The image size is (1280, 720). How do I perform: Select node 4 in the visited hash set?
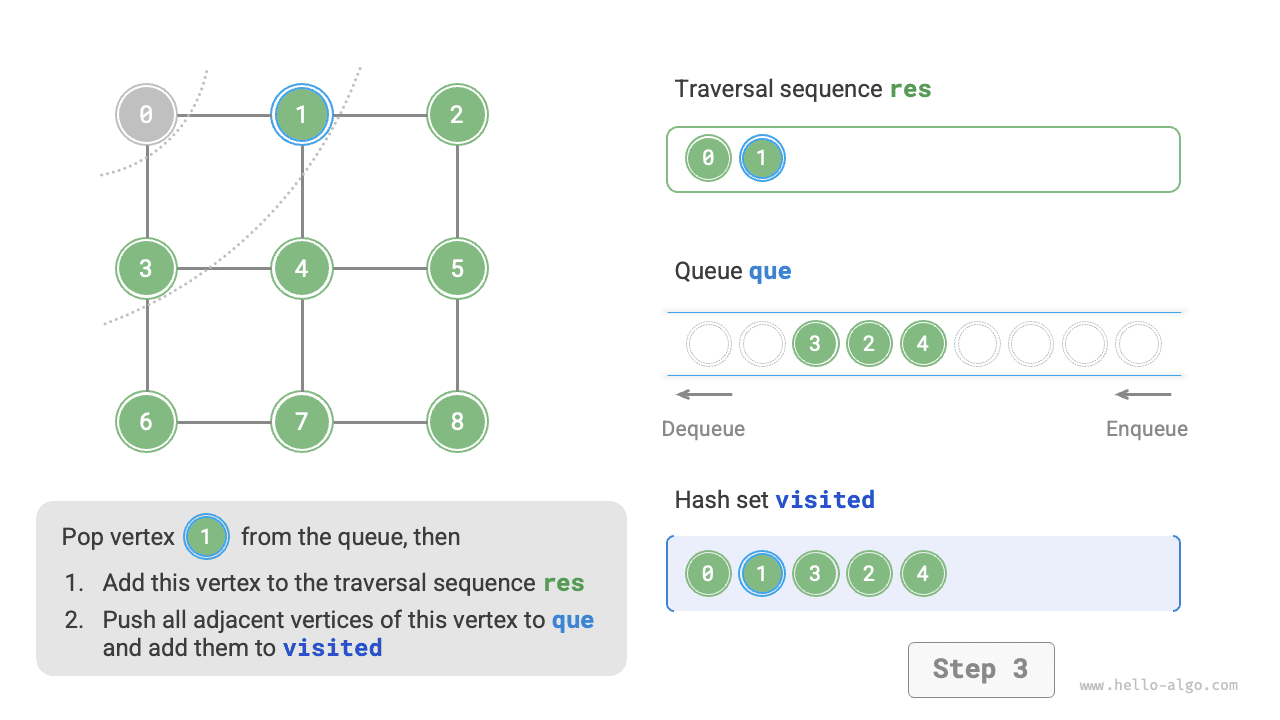click(x=923, y=574)
